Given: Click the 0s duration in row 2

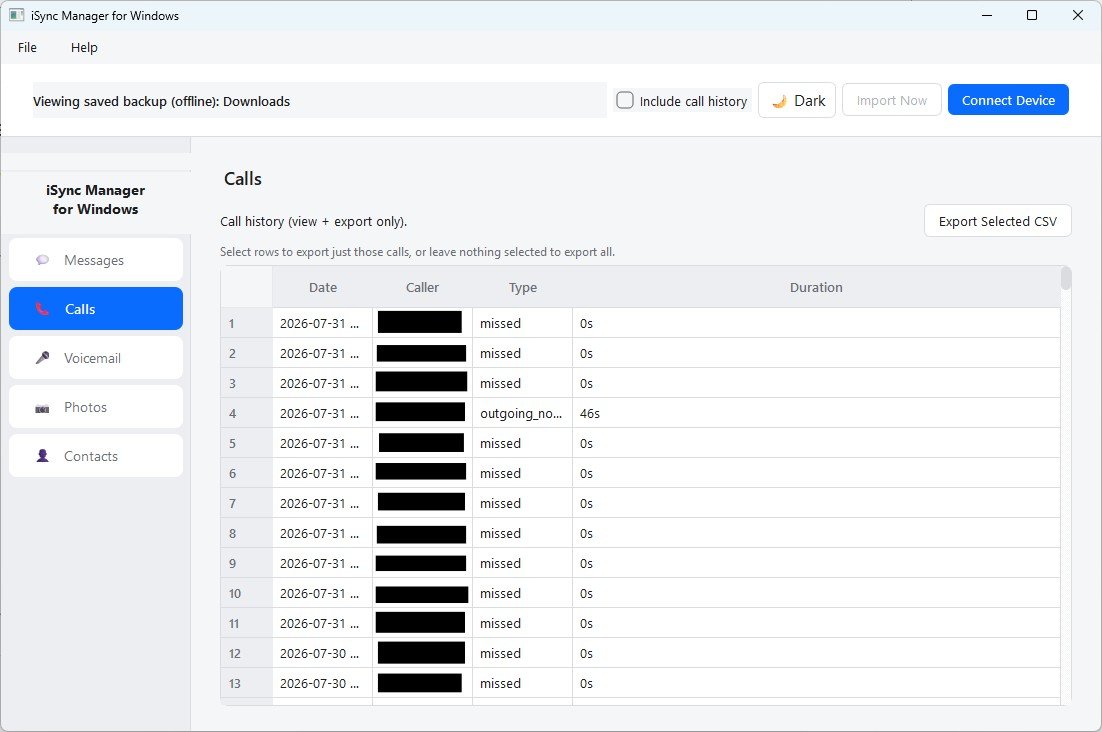Looking at the screenshot, I should tap(816, 353).
